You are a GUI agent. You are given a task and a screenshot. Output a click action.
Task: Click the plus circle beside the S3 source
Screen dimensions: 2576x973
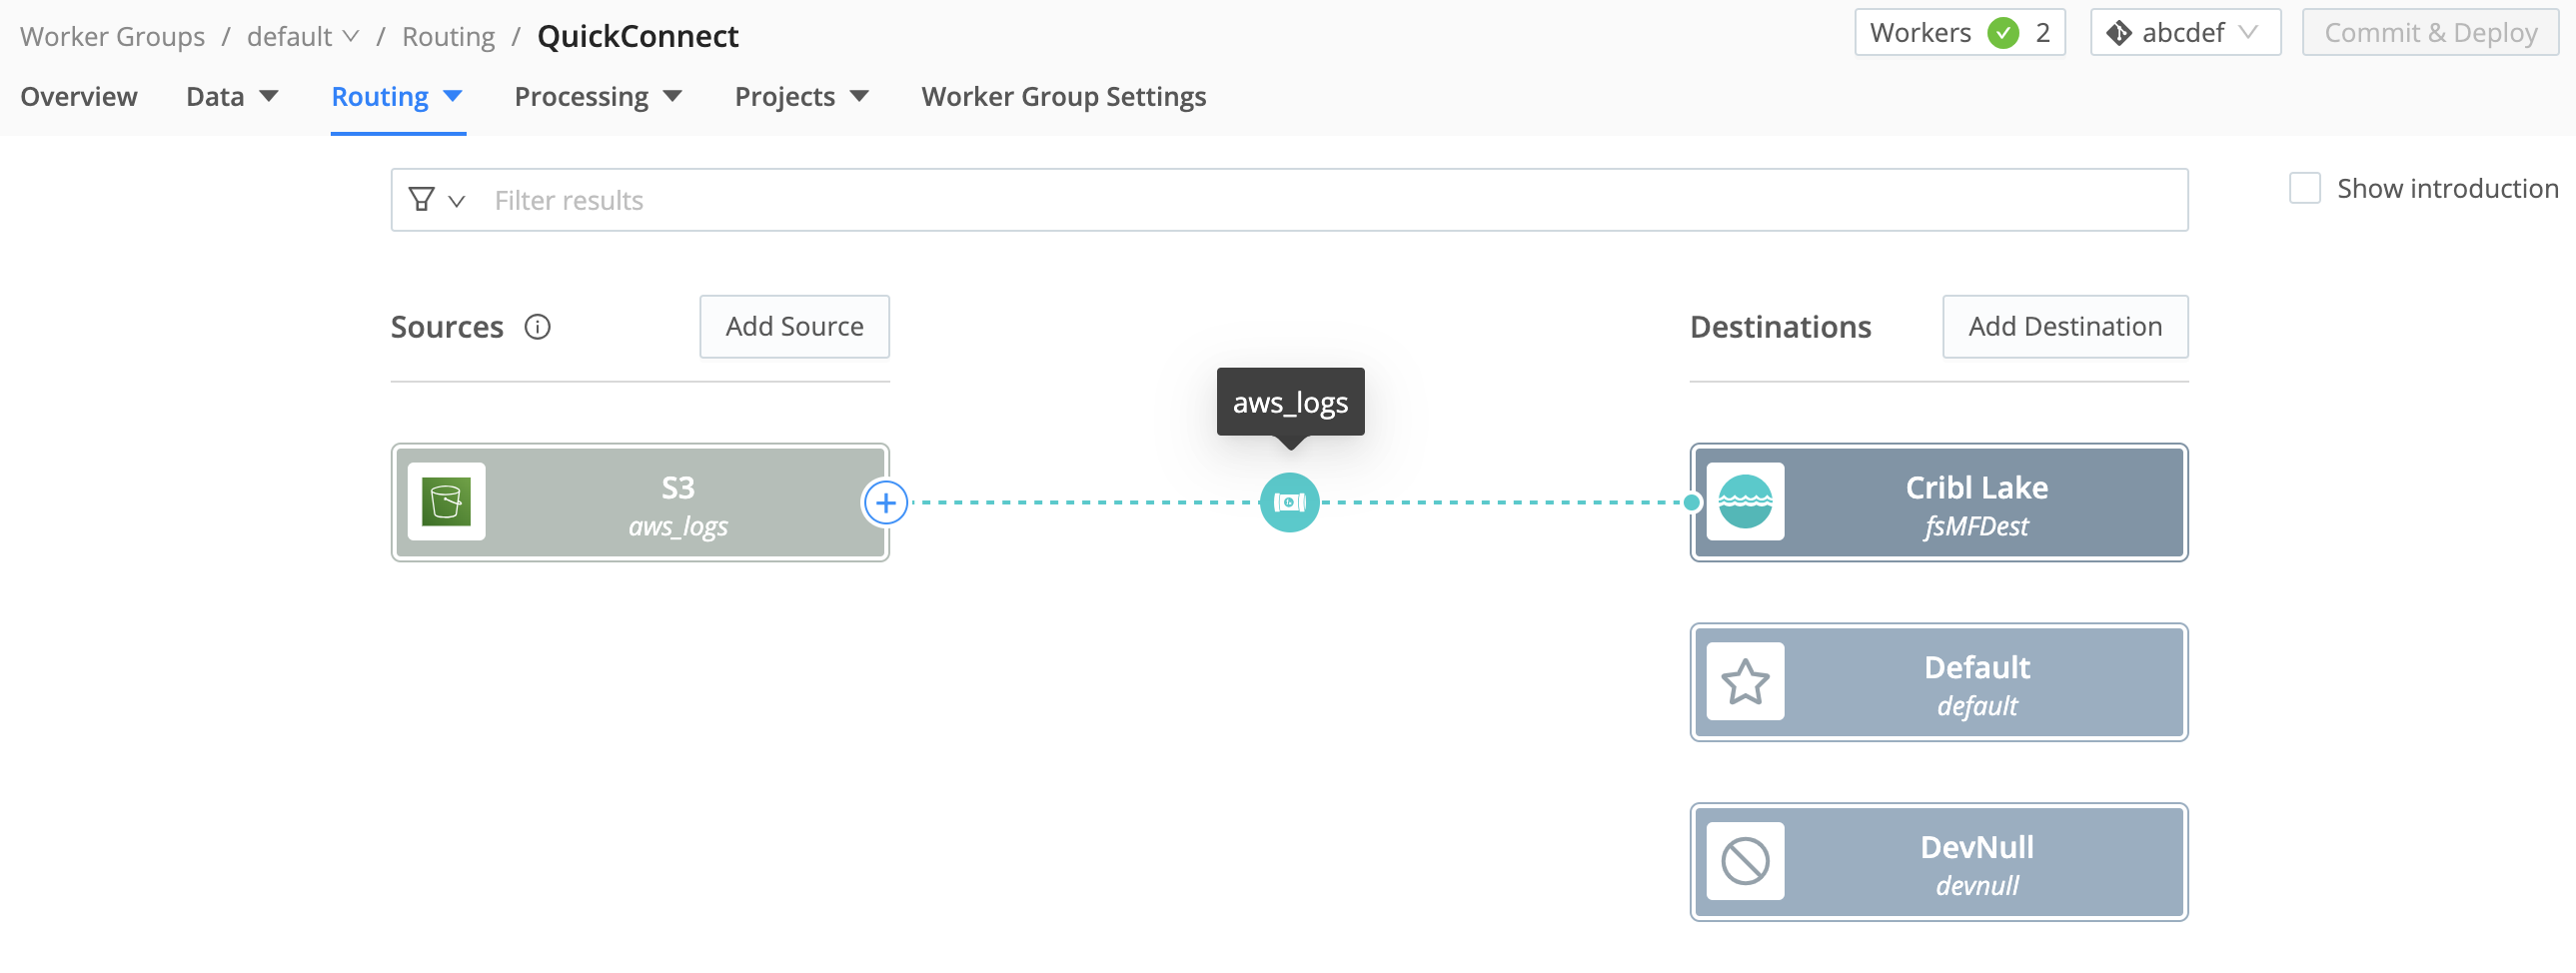[886, 503]
